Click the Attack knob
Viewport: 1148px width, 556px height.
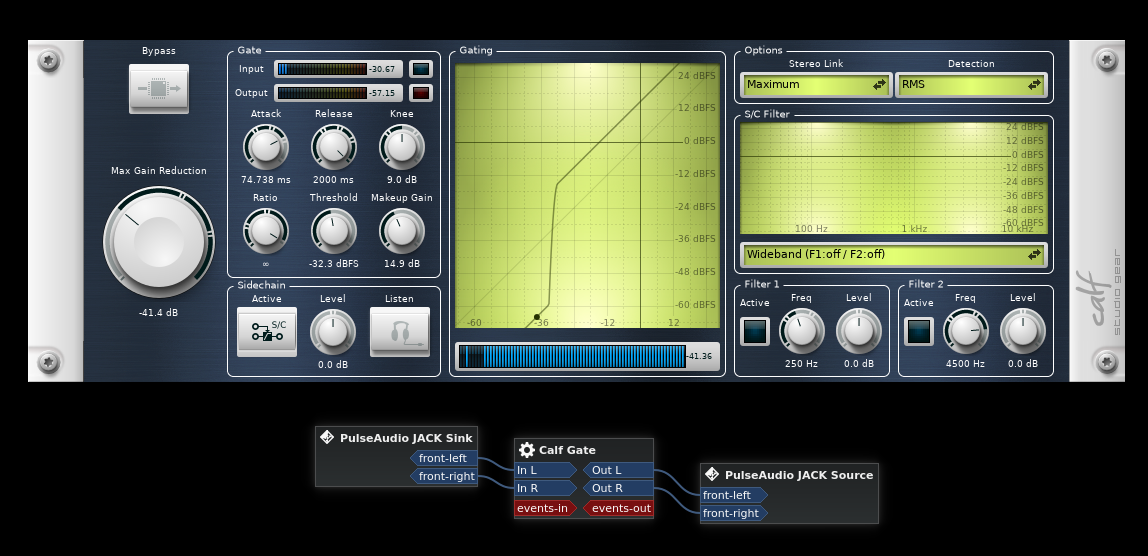point(266,147)
